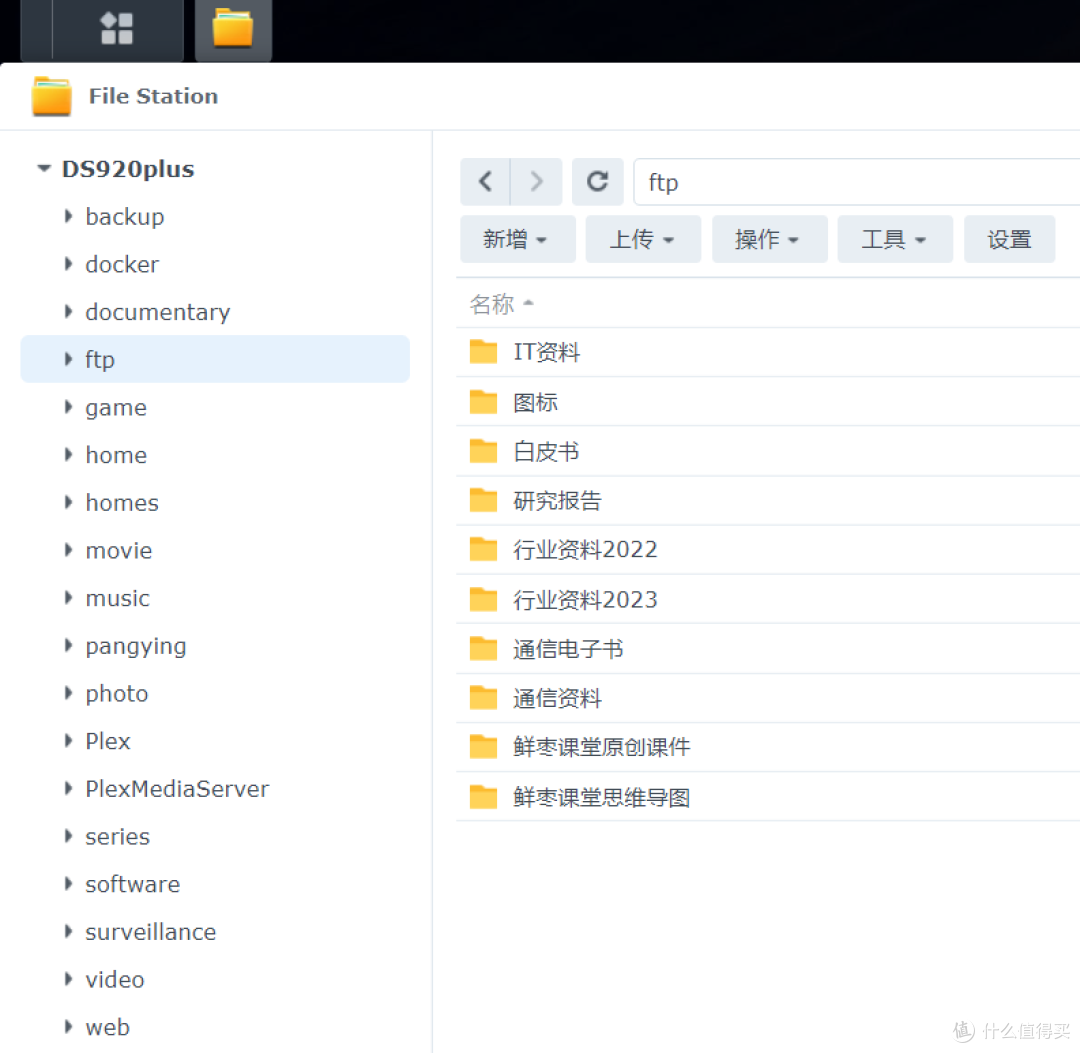Expand the homes folder arrow

click(x=68, y=502)
